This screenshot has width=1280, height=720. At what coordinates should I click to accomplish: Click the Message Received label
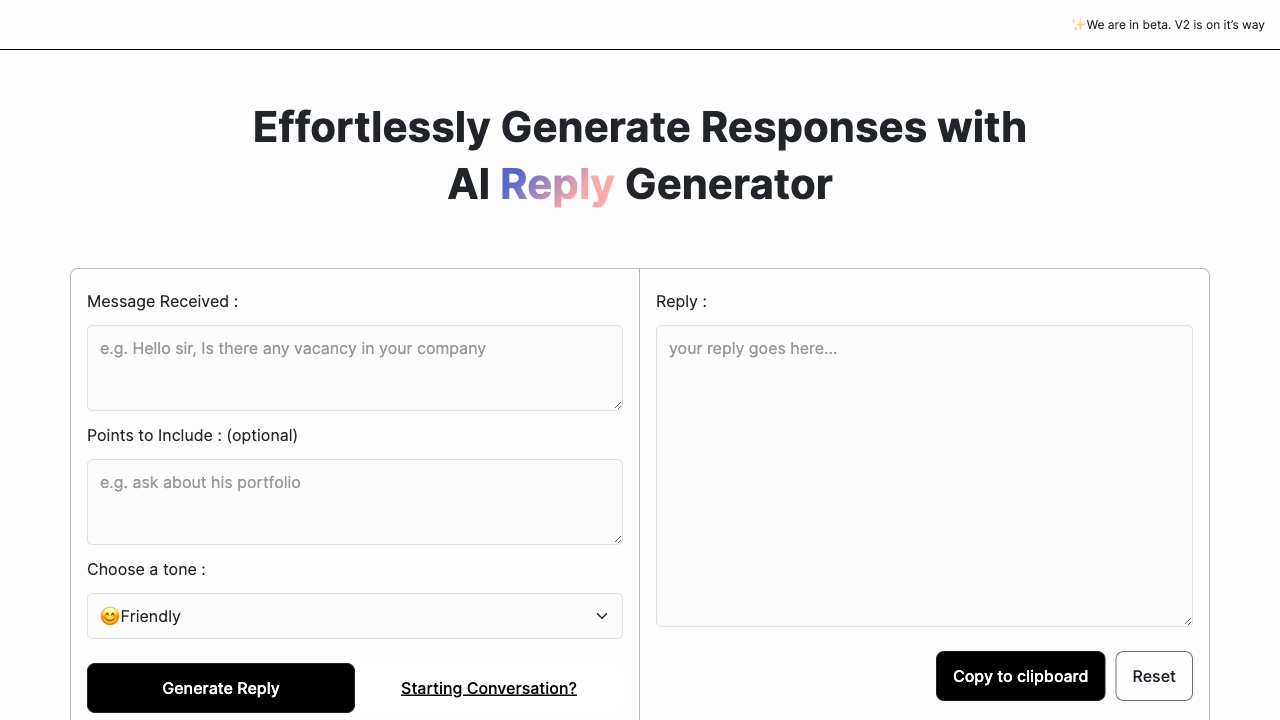[x=162, y=301]
